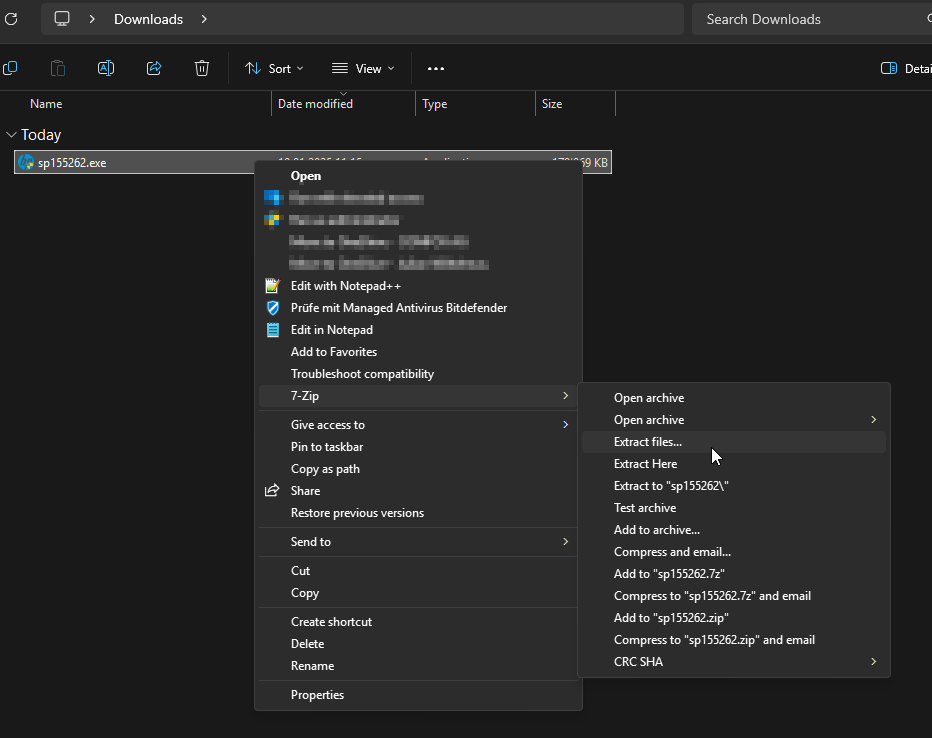Copy the selected file using toolbar icon
Screen dimensions: 932x738
coord(11,68)
